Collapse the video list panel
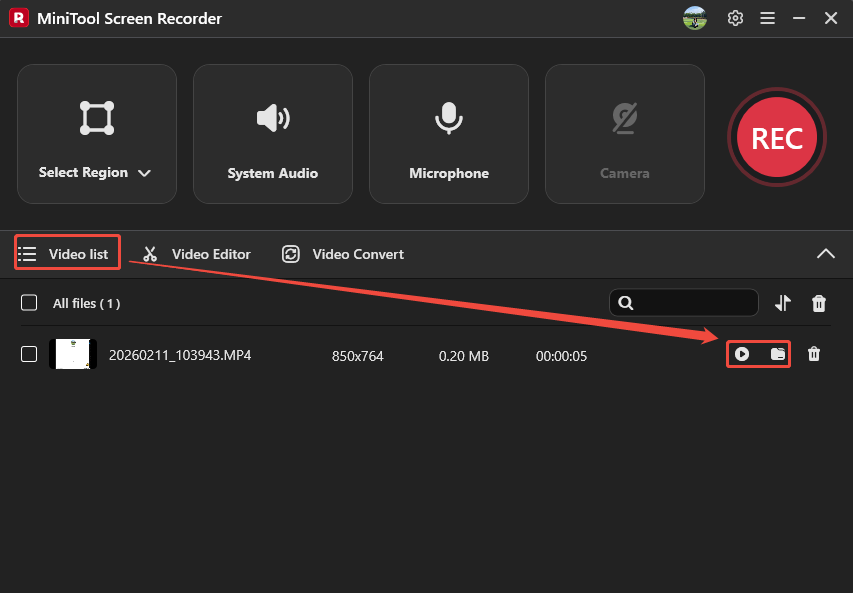This screenshot has height=593, width=853. pos(826,253)
